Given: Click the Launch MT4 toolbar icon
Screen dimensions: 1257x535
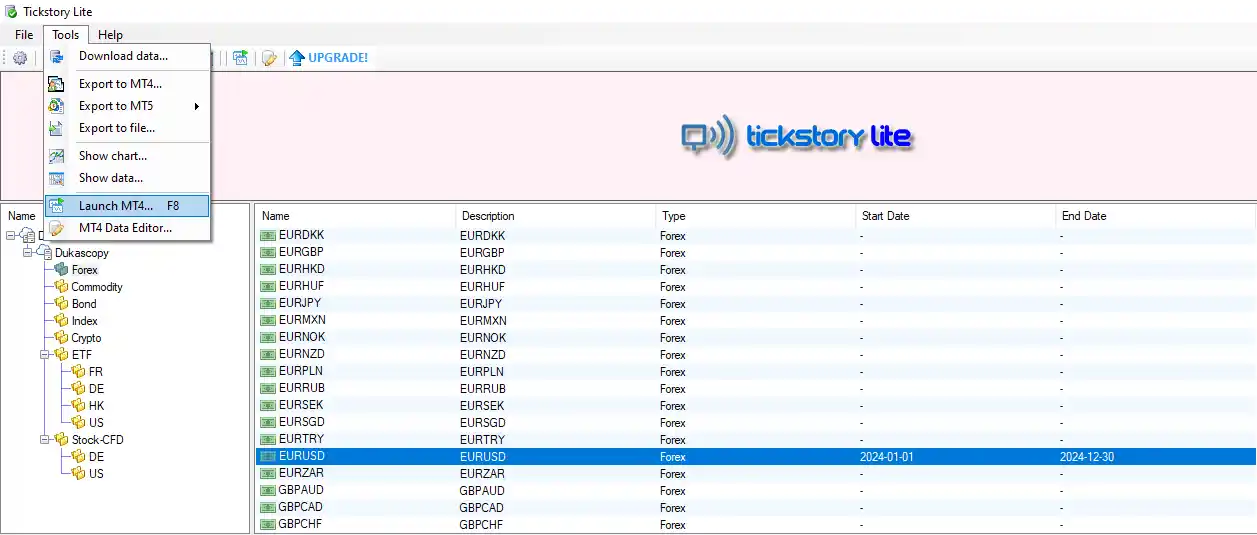Looking at the screenshot, I should [x=240, y=58].
